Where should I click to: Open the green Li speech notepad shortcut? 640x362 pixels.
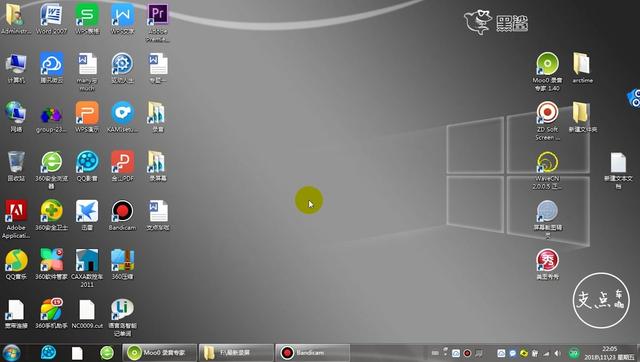[122, 317]
